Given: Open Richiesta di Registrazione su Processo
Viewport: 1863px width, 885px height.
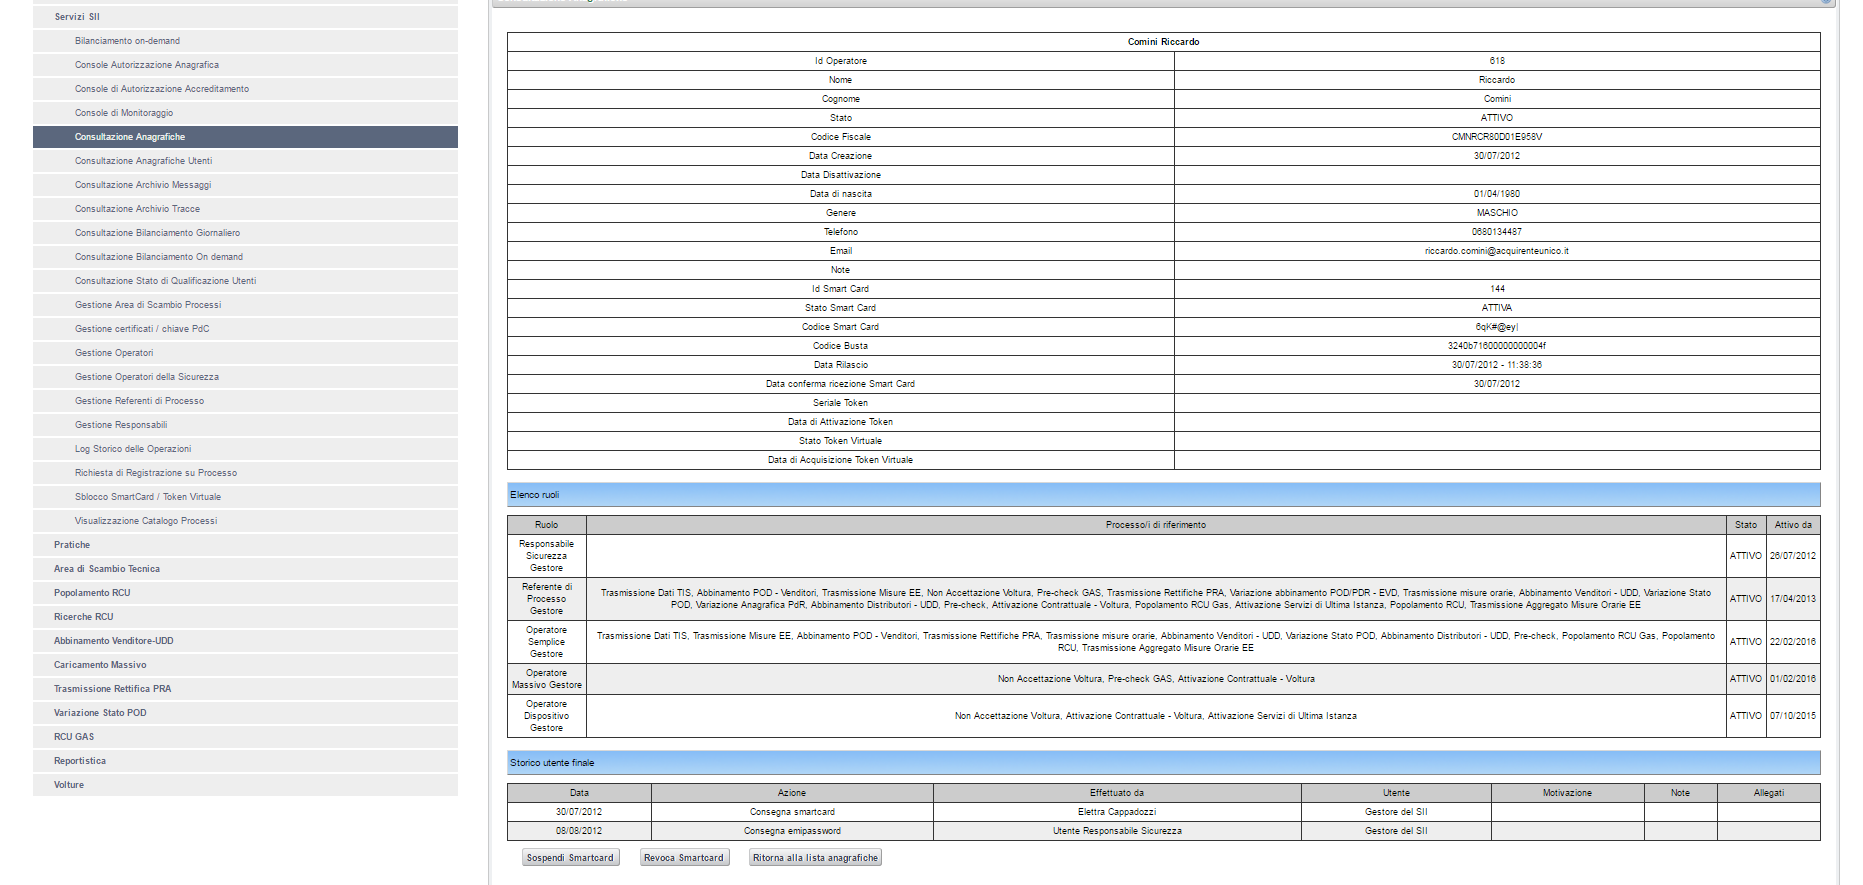Looking at the screenshot, I should point(245,473).
